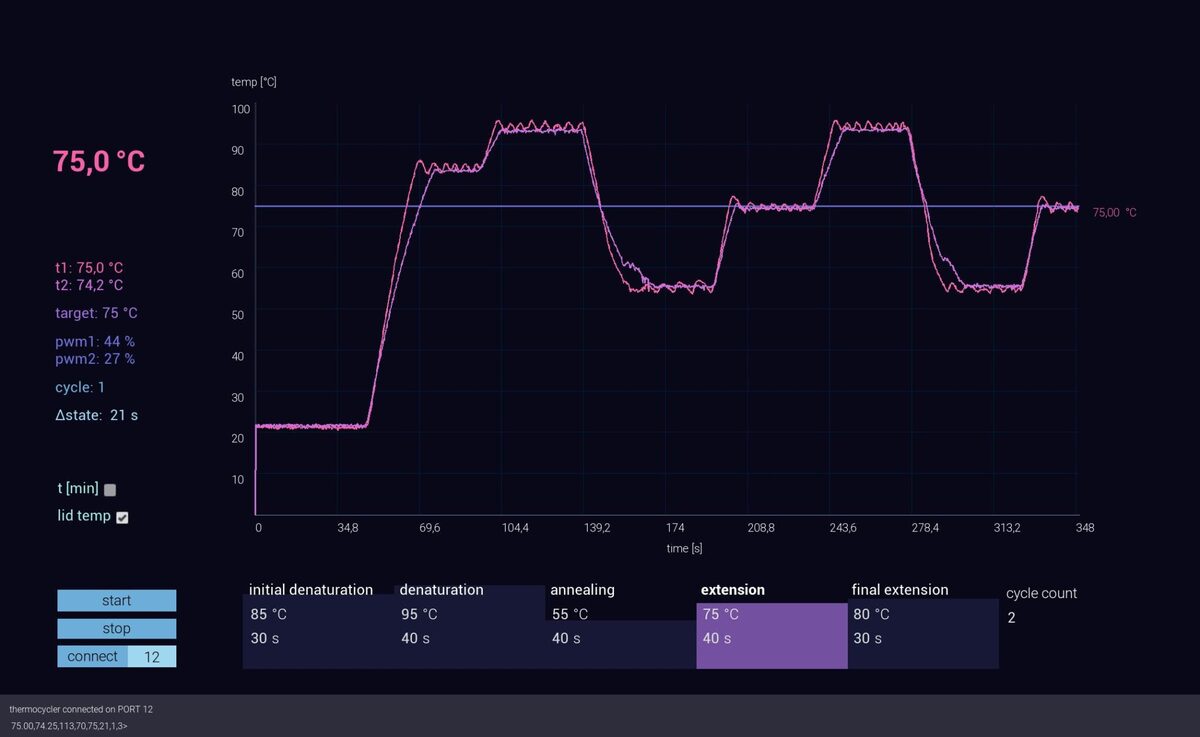This screenshot has height=737, width=1200.
Task: Edit annealing duration 40 s
Action: click(x=566, y=638)
